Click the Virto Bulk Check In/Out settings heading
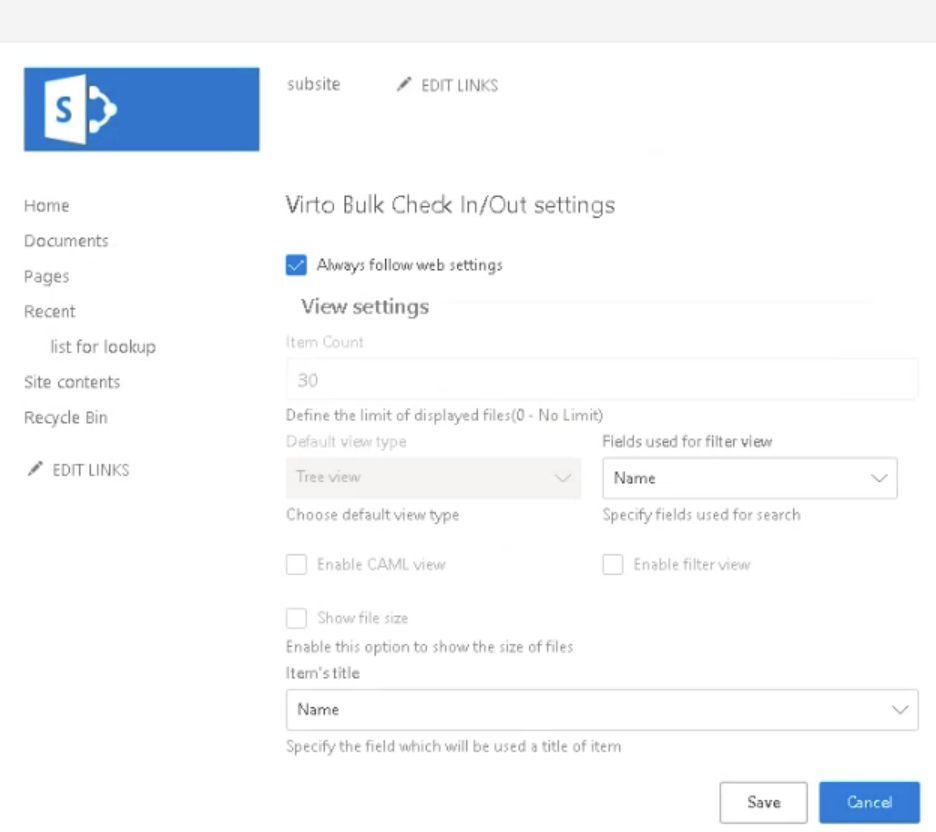 click(450, 205)
